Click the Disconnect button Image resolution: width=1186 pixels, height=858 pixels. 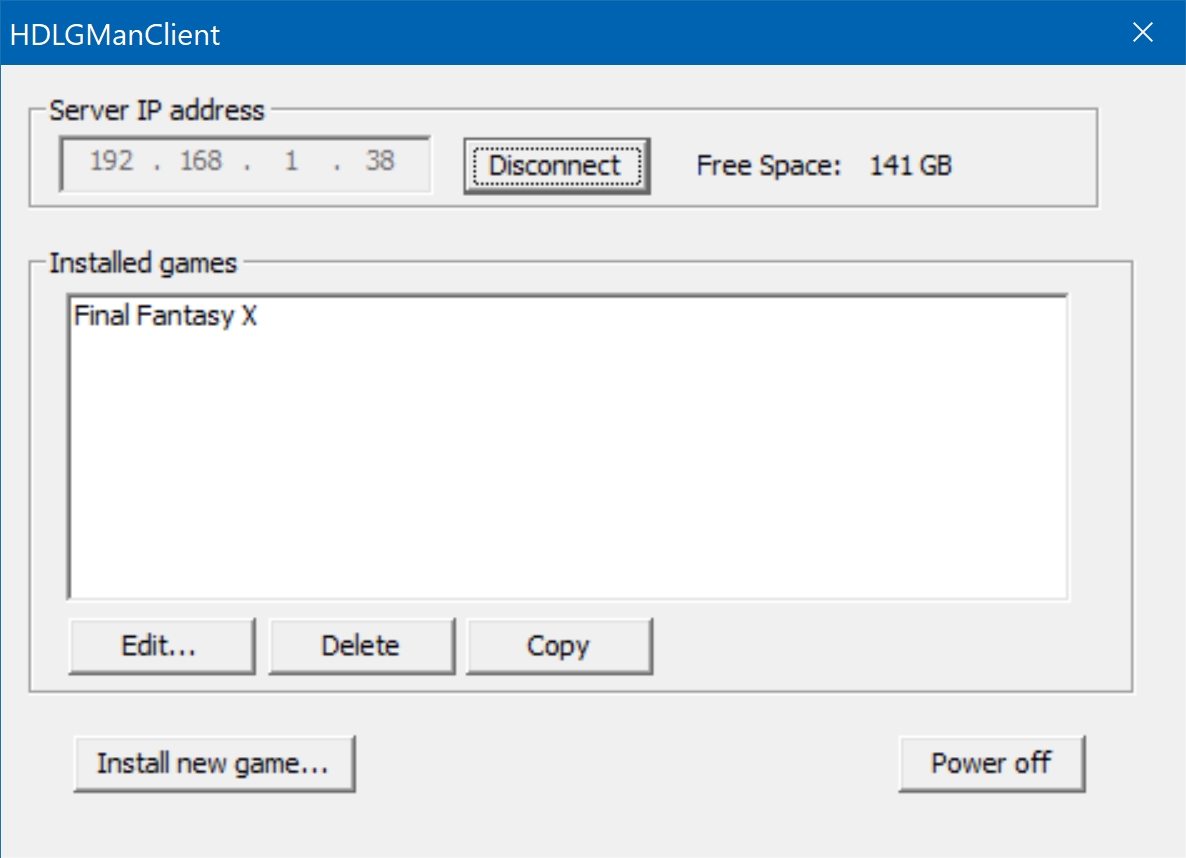click(x=557, y=166)
